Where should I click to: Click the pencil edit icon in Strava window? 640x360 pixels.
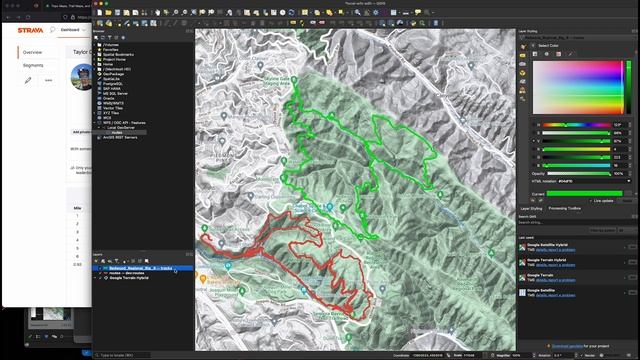[x=28, y=80]
